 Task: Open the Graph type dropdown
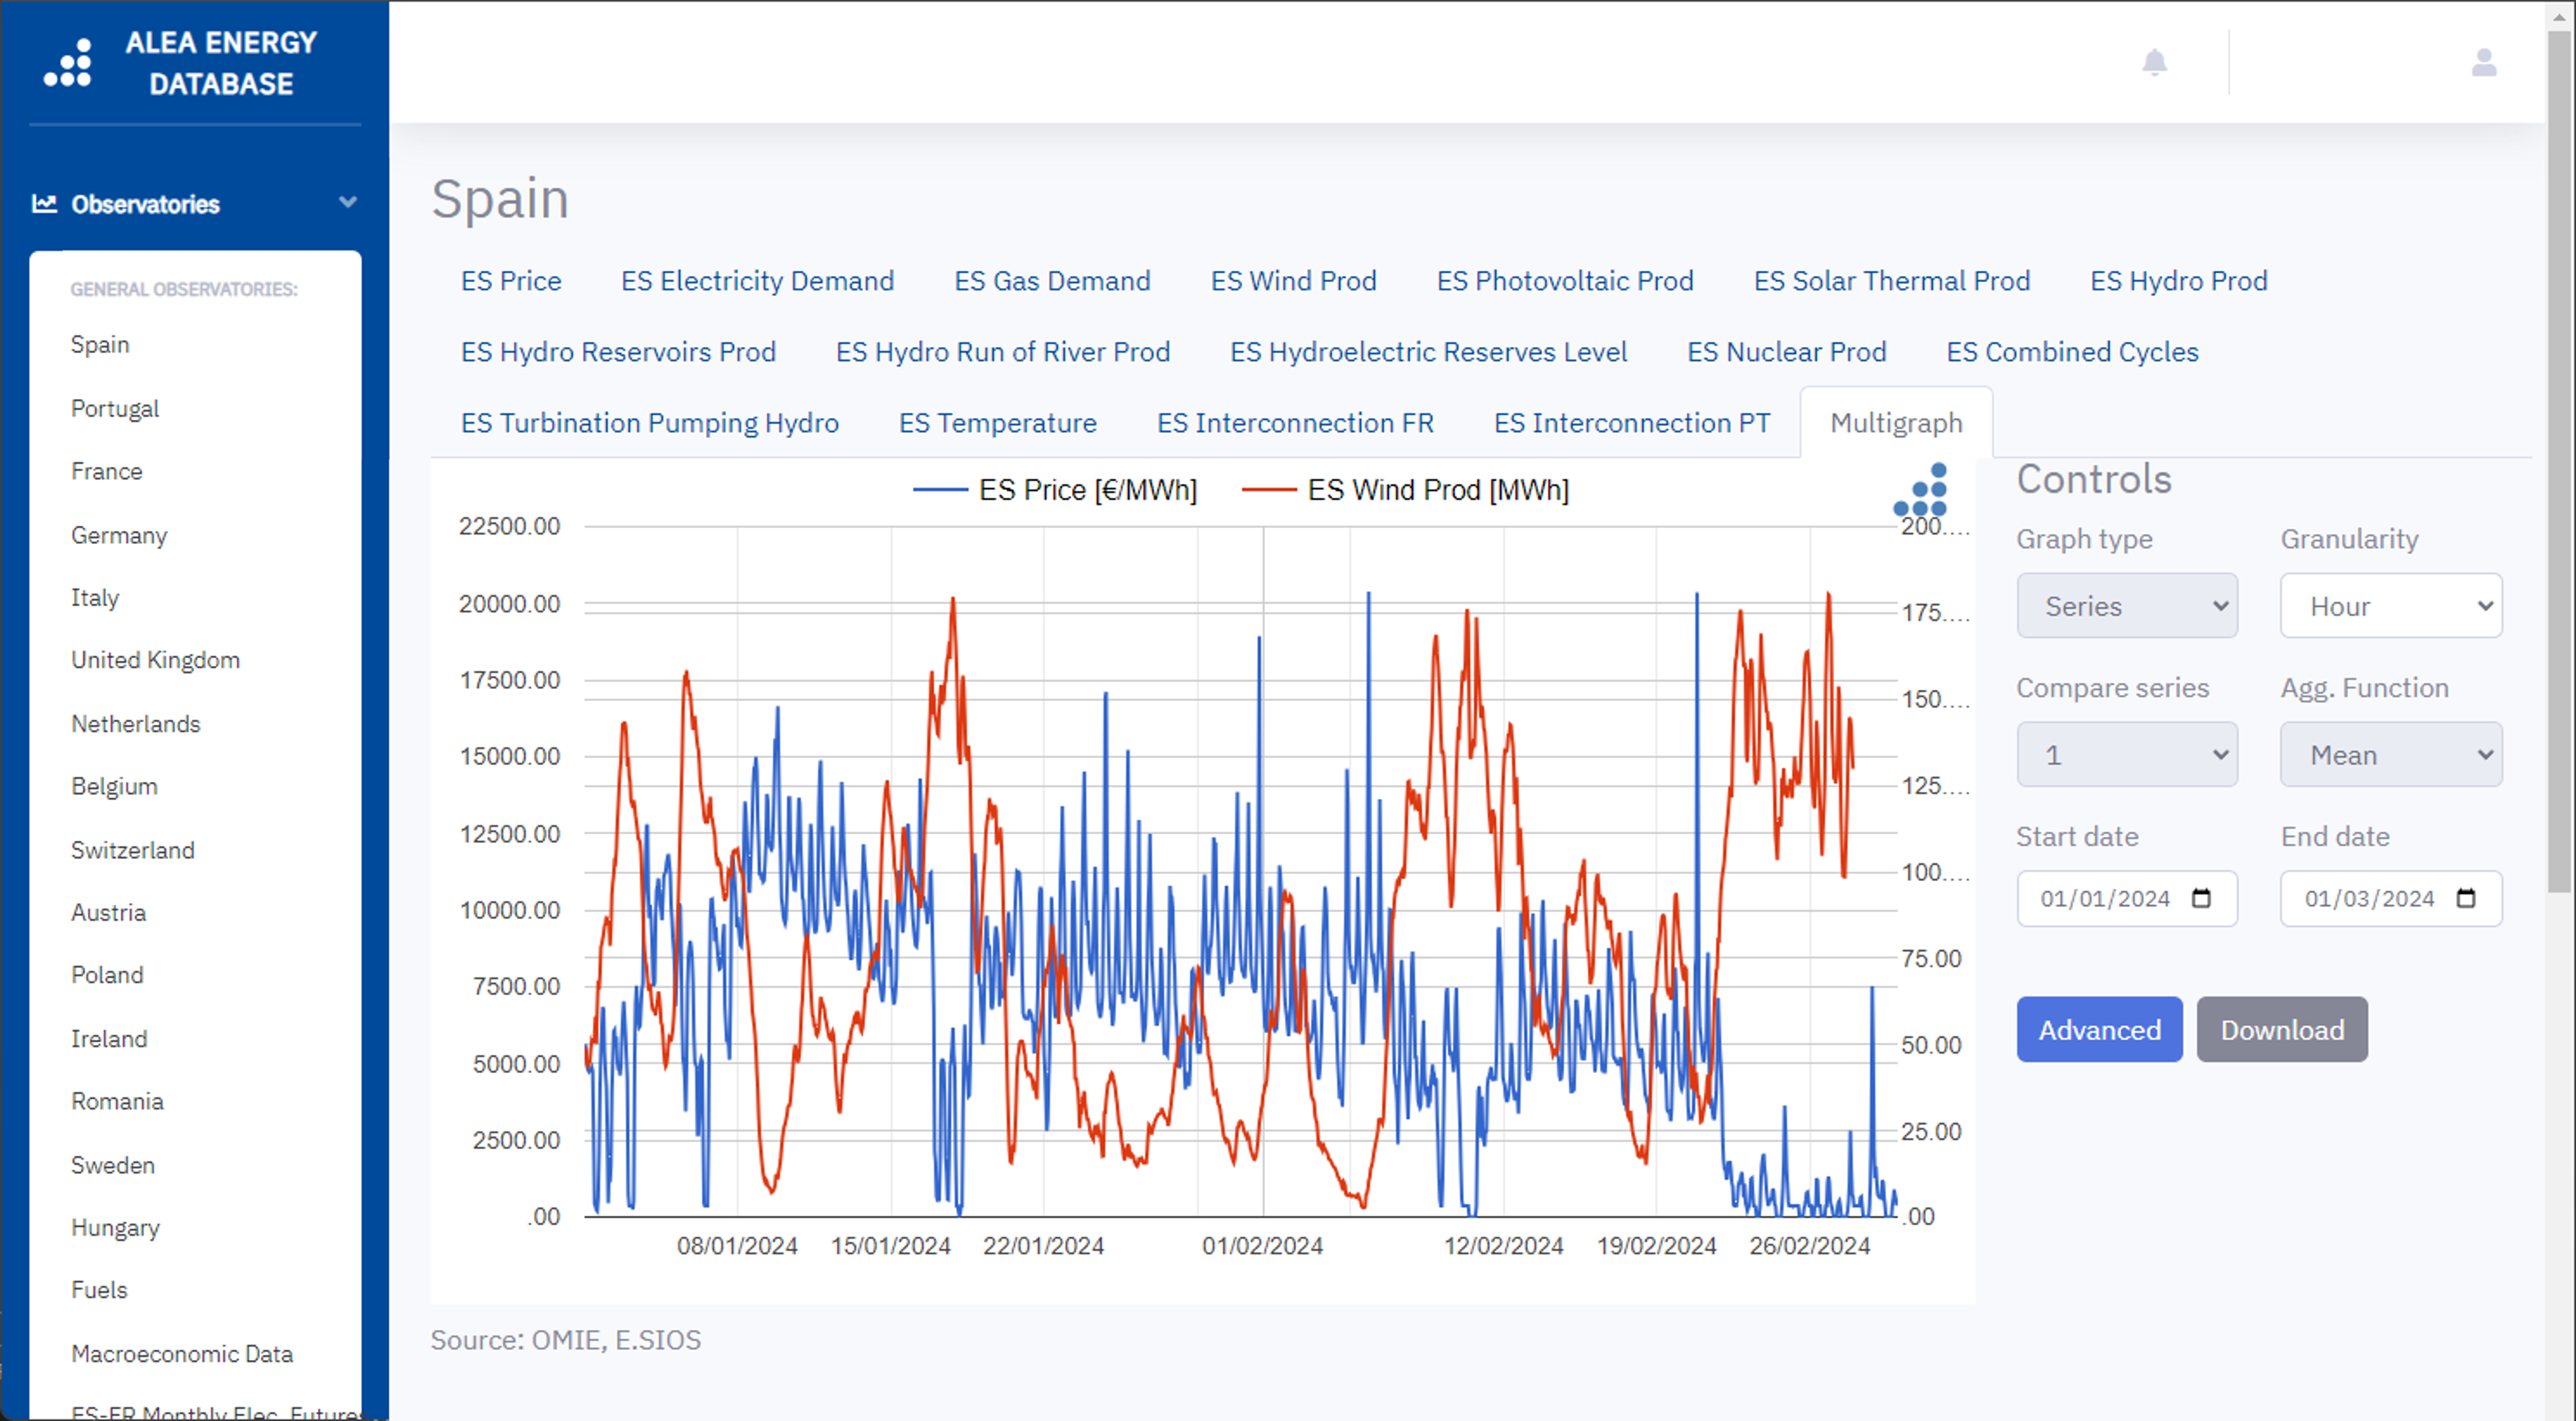pyautogui.click(x=2126, y=606)
